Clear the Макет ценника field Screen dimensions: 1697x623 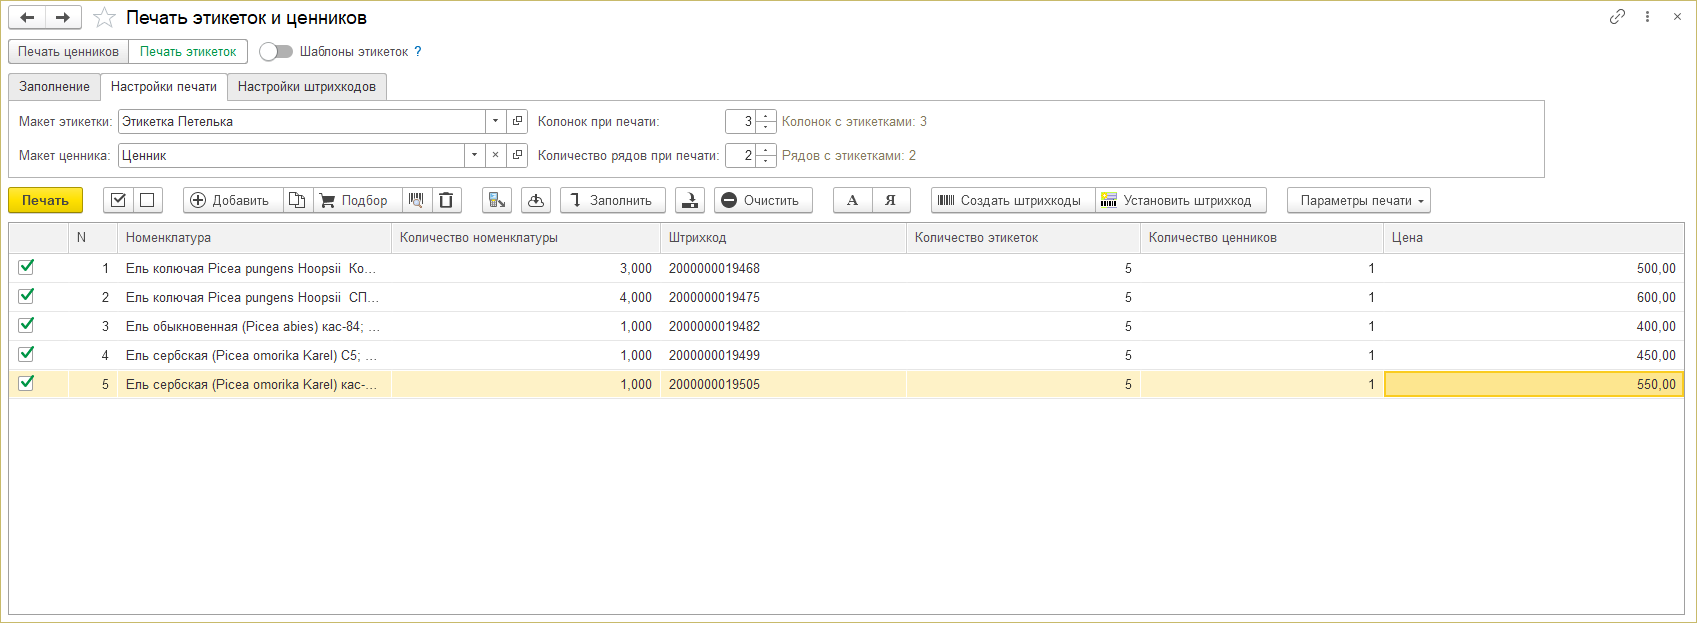[x=495, y=155]
